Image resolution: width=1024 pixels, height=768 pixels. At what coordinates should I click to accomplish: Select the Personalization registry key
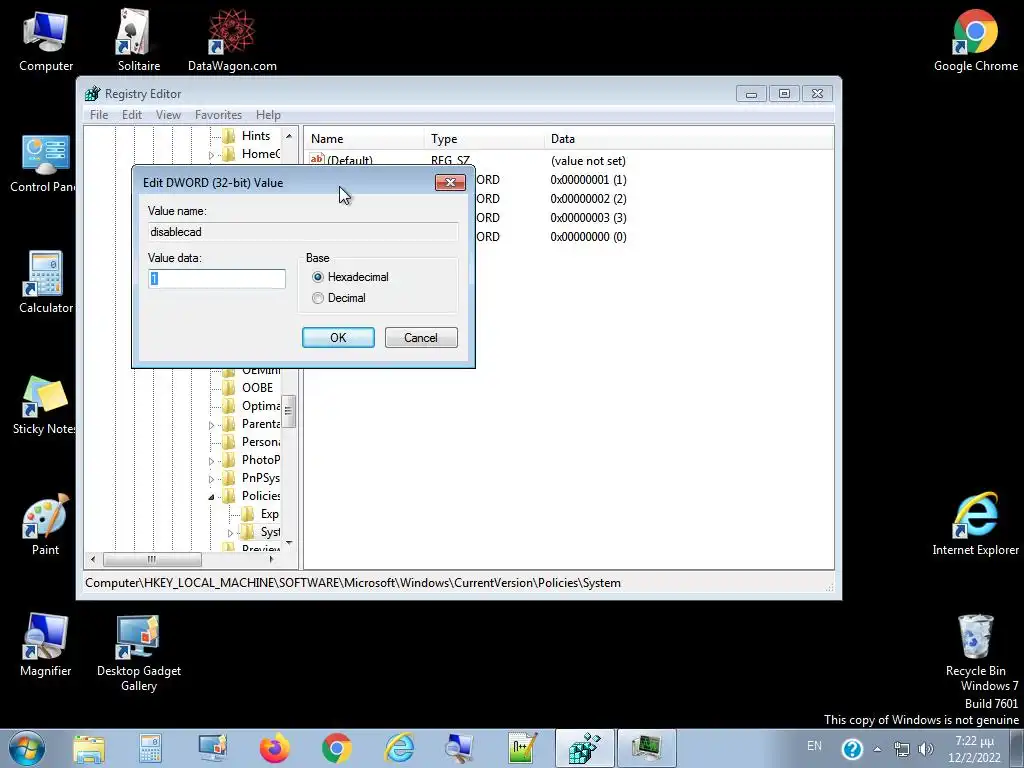point(261,442)
